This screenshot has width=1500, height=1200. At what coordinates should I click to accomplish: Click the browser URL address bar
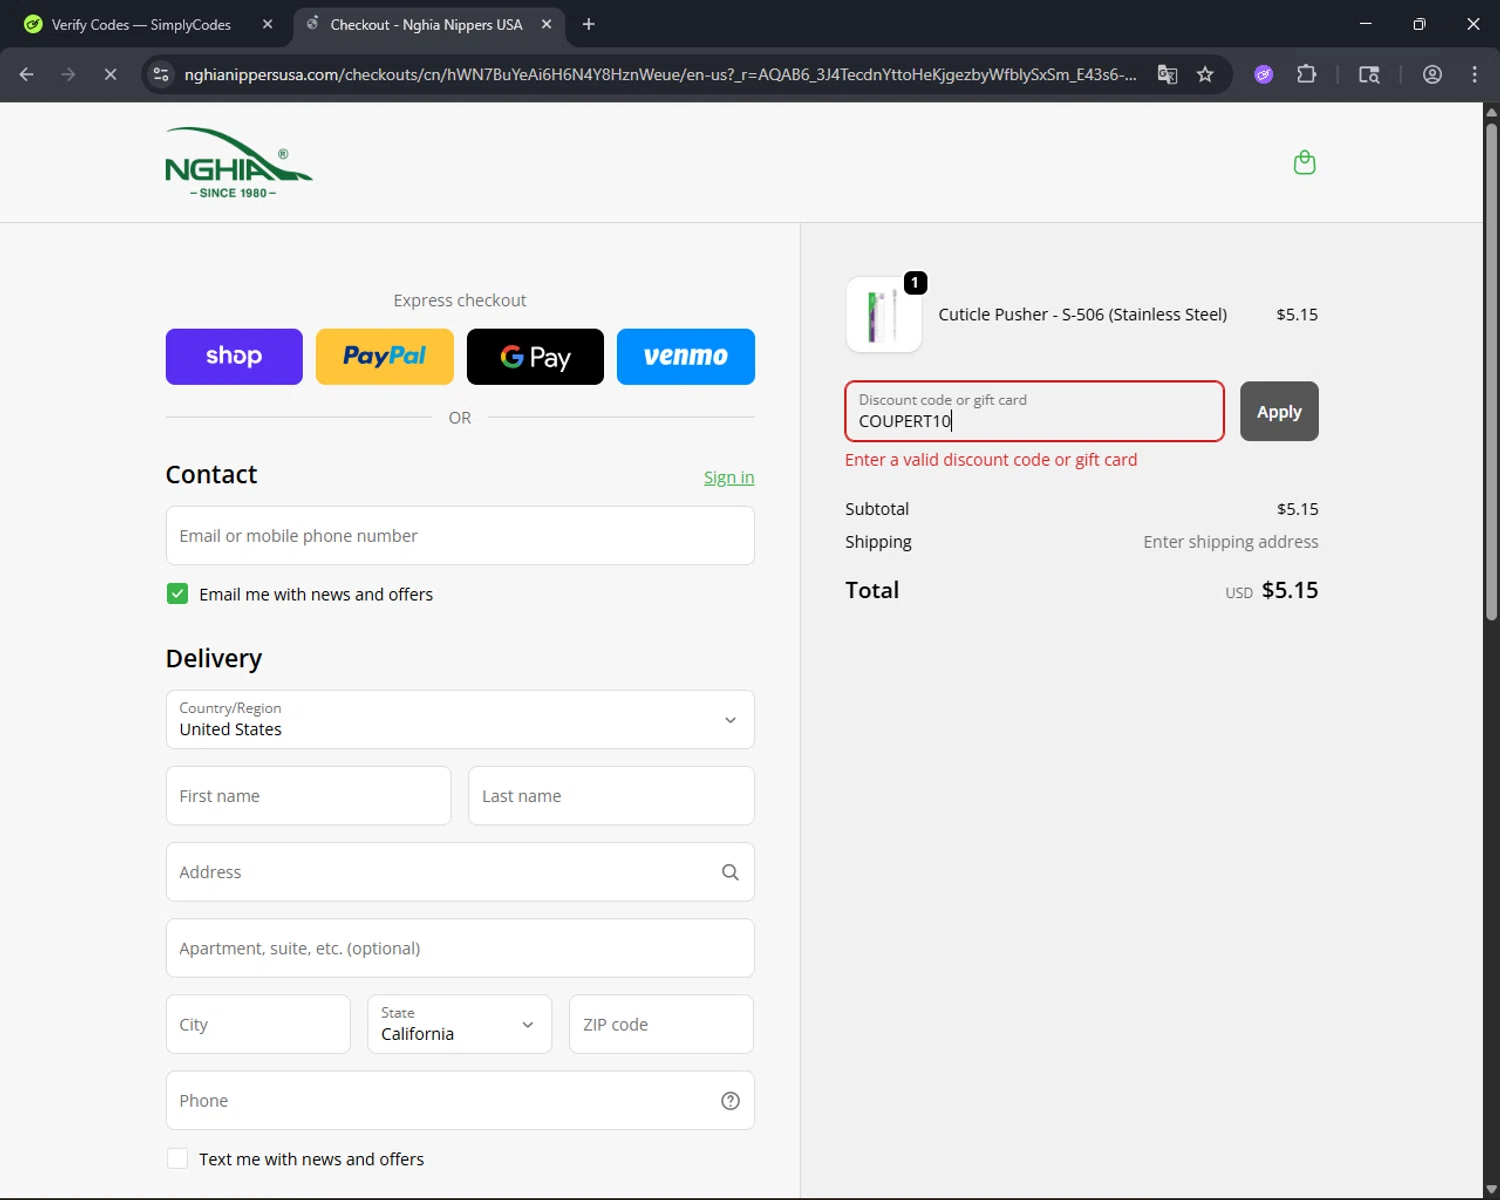(660, 74)
